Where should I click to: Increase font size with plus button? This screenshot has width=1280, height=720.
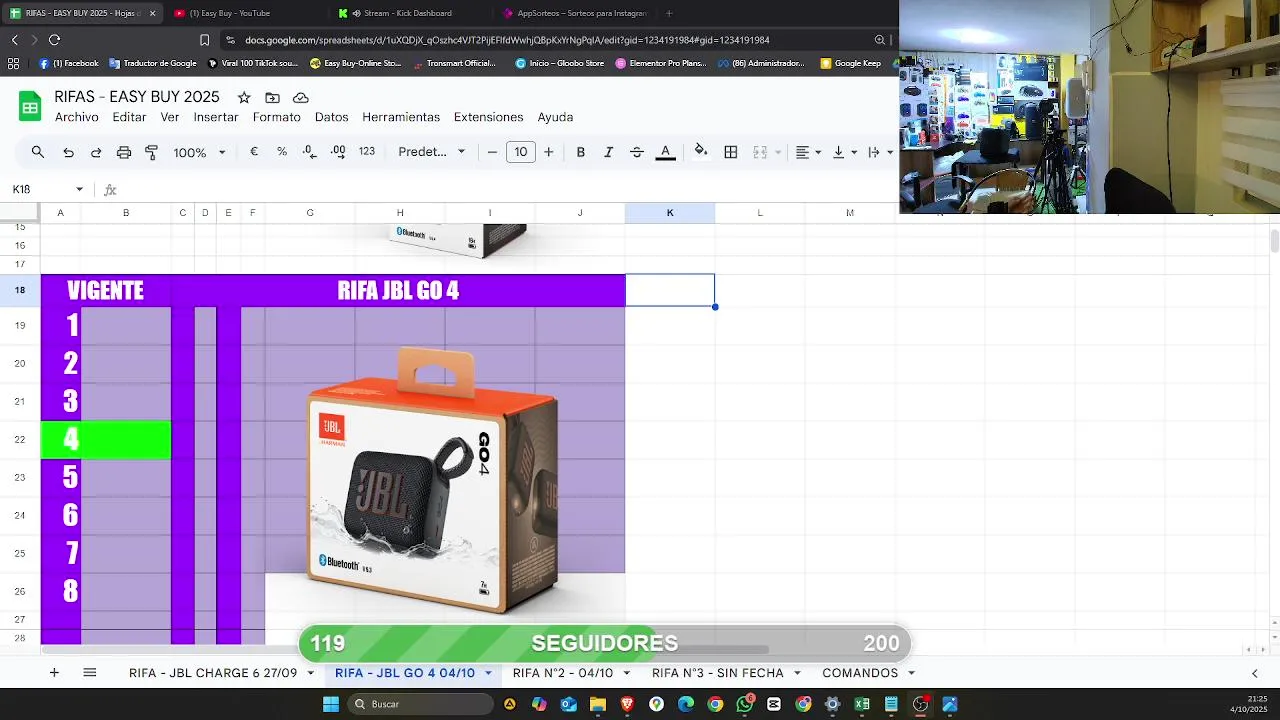(x=548, y=152)
